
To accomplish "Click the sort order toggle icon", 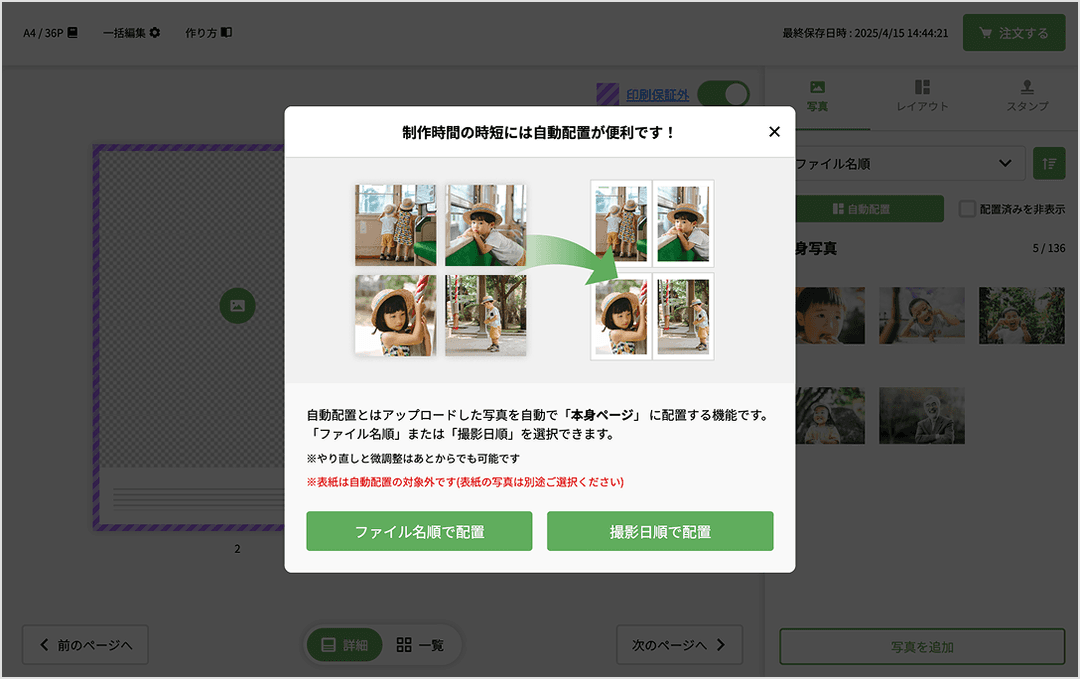I will click(1049, 163).
